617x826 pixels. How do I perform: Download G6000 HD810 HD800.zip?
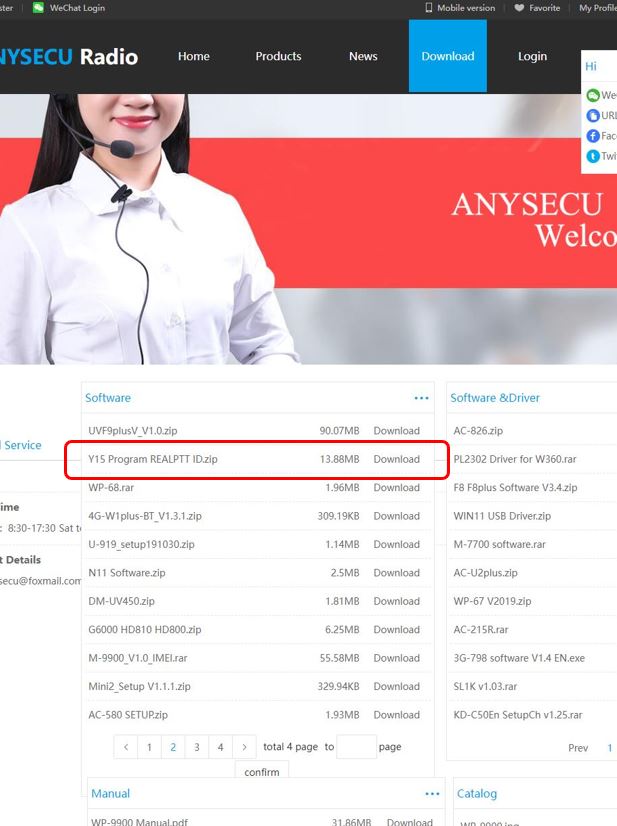(x=396, y=630)
